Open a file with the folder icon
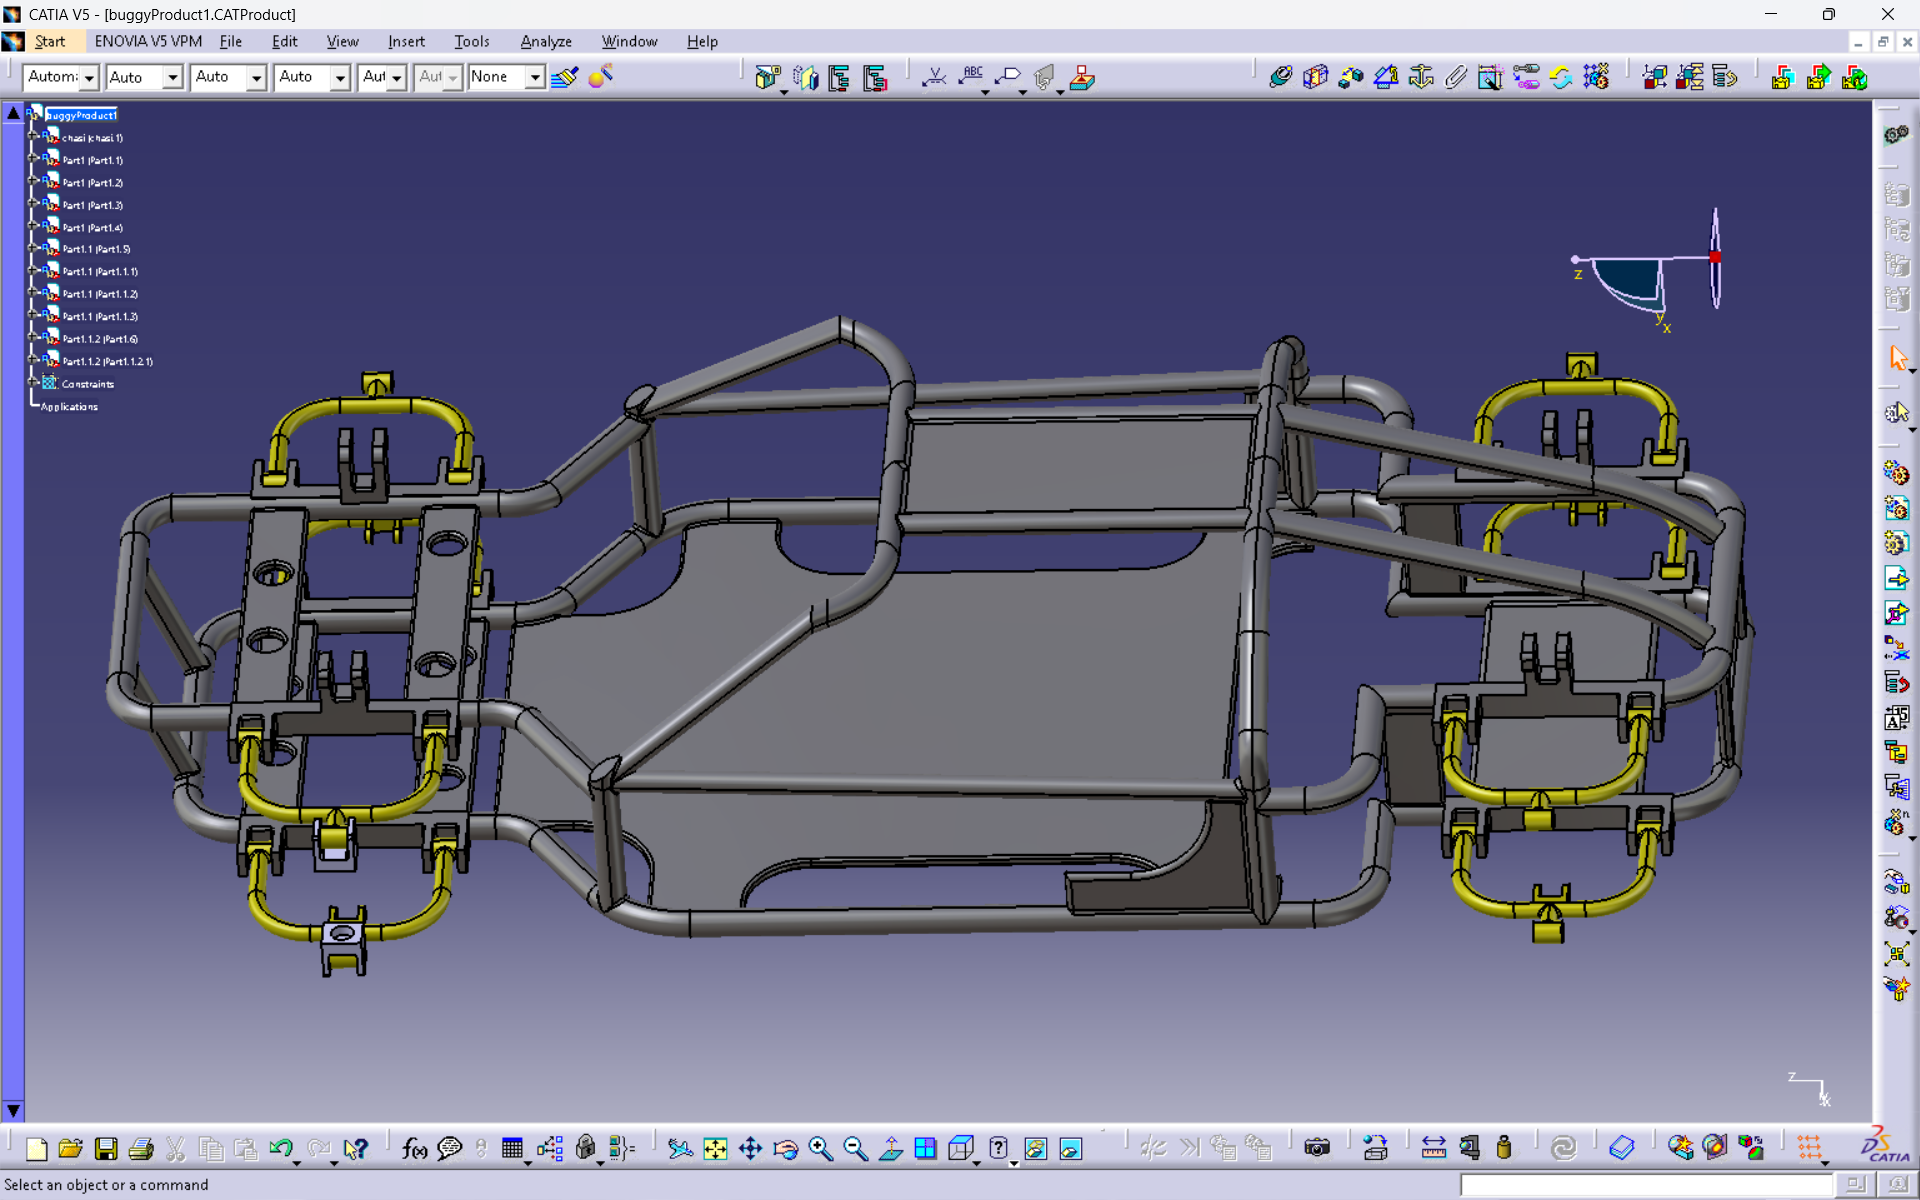Screen dimensions: 1920x1200 point(71,1148)
